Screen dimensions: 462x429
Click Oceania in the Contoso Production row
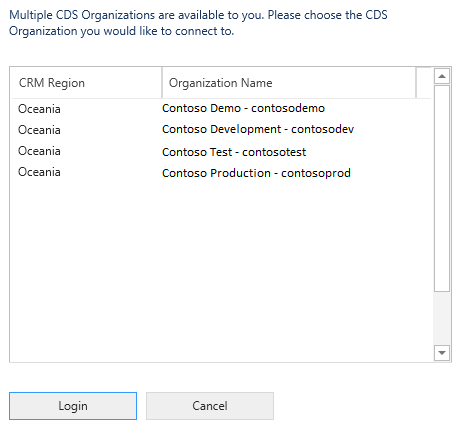coord(39,172)
